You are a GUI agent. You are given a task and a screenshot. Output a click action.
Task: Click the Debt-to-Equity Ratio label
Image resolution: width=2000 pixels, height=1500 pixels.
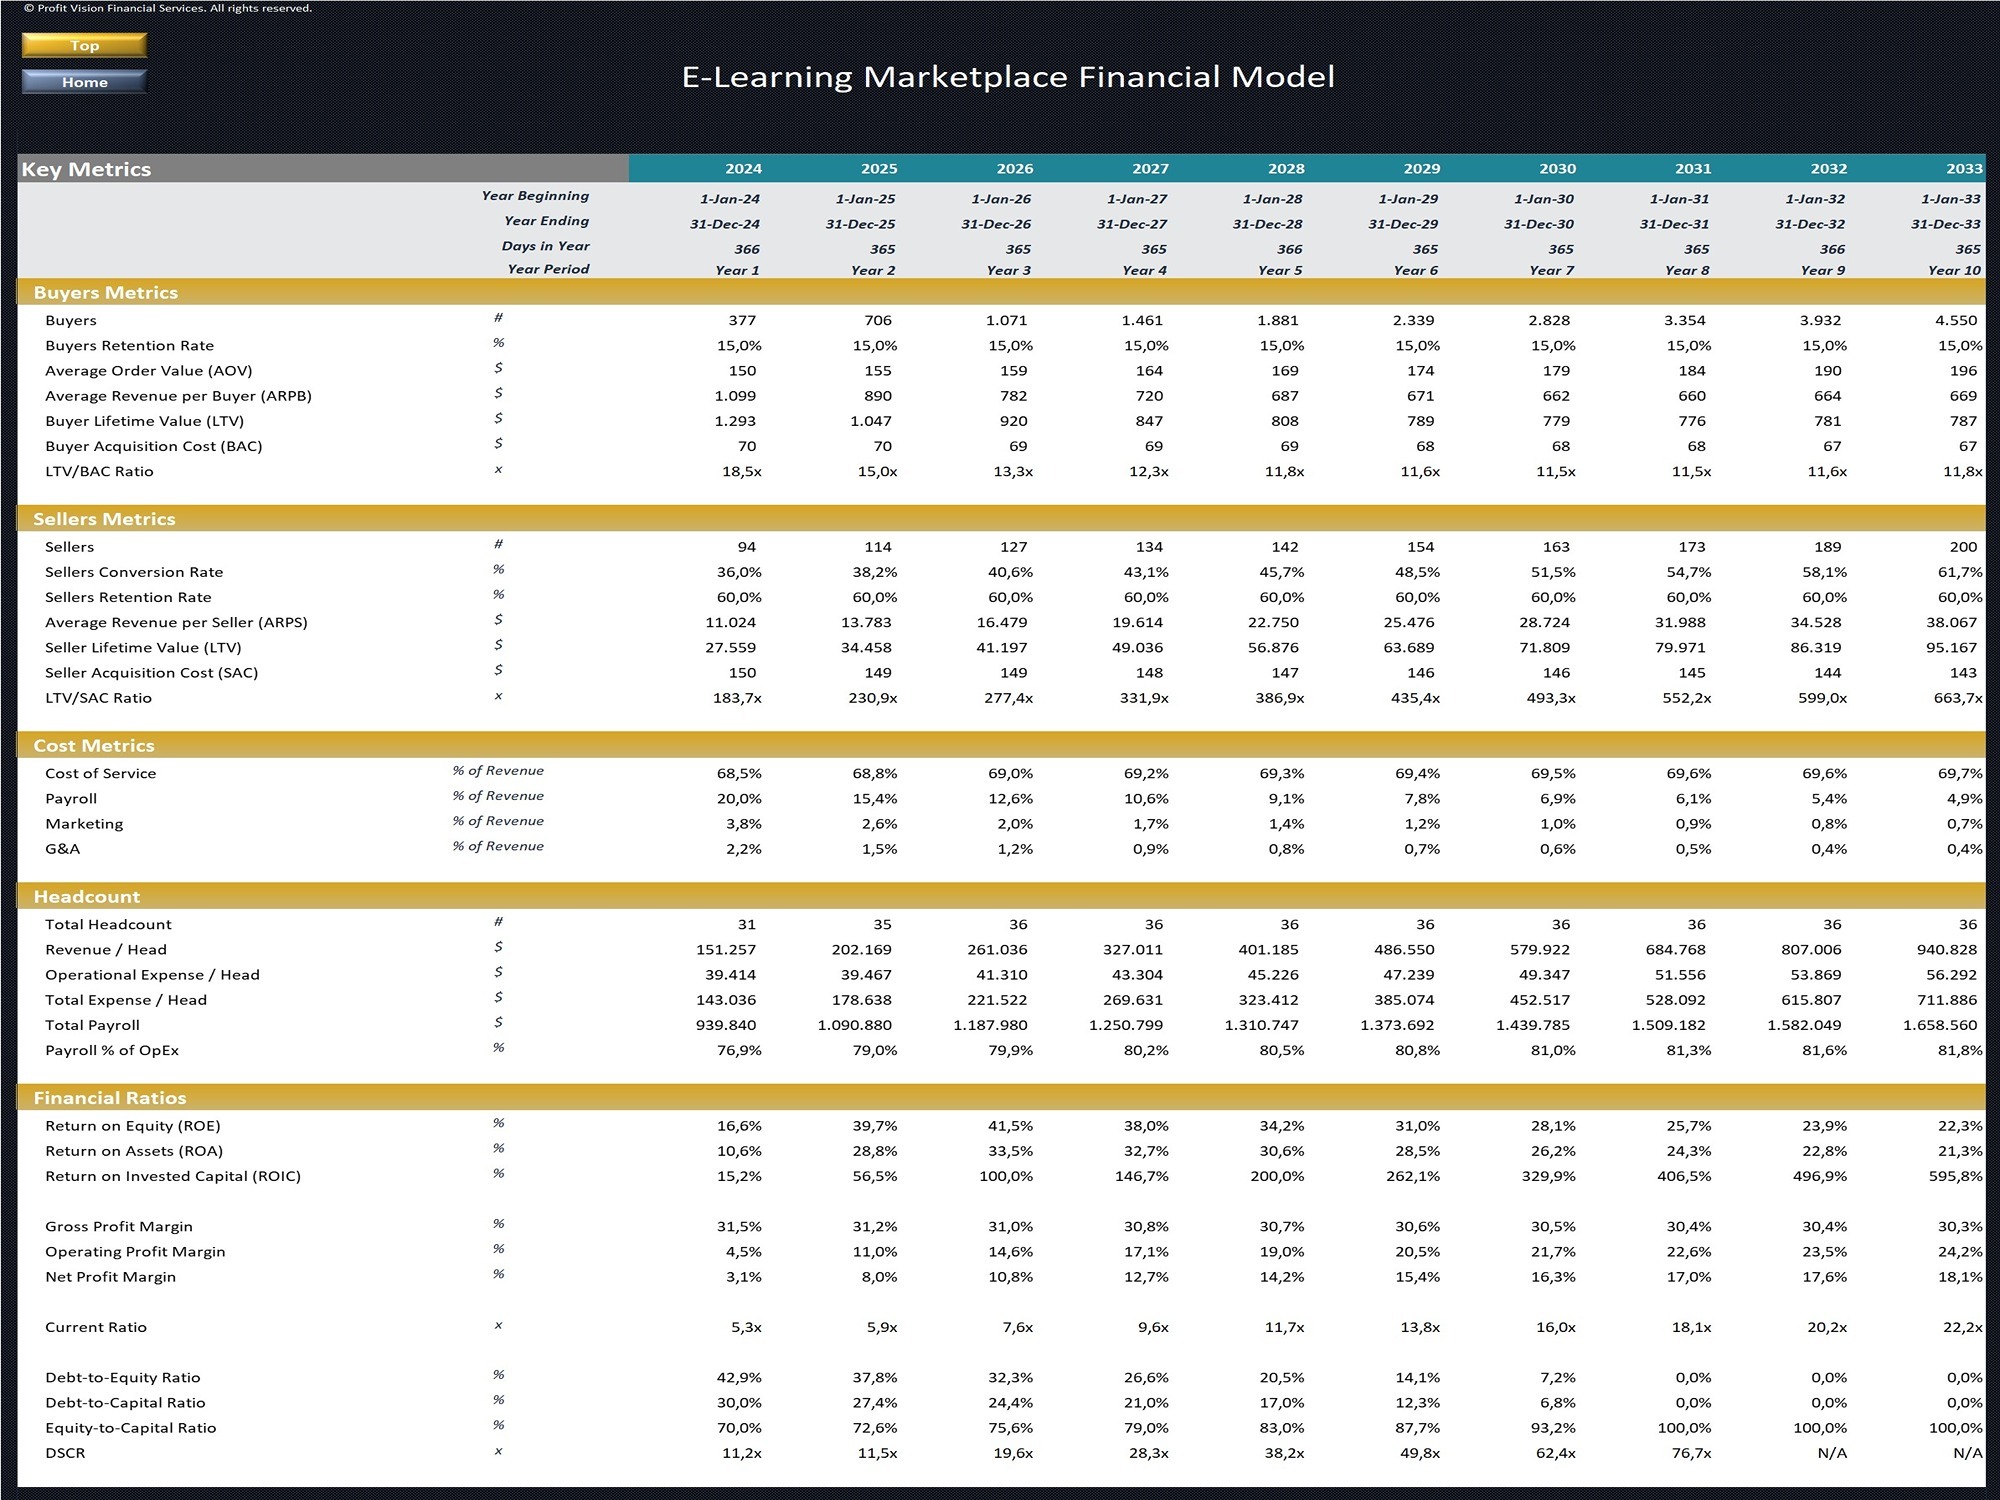[x=122, y=1378]
